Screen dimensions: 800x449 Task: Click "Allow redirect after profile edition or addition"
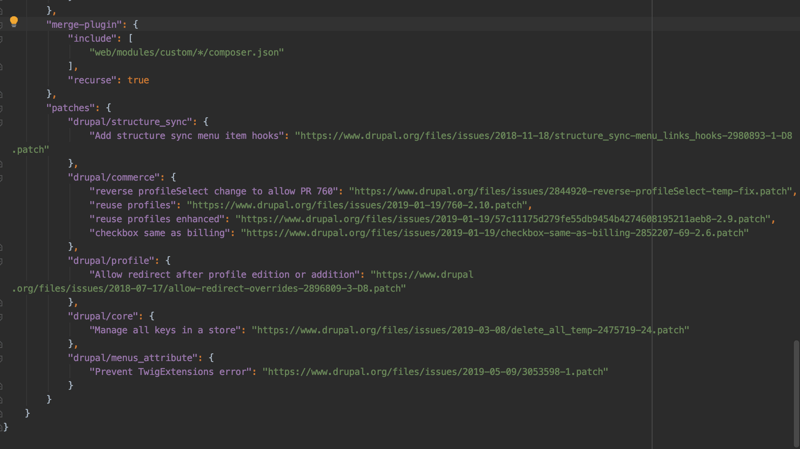coord(224,275)
